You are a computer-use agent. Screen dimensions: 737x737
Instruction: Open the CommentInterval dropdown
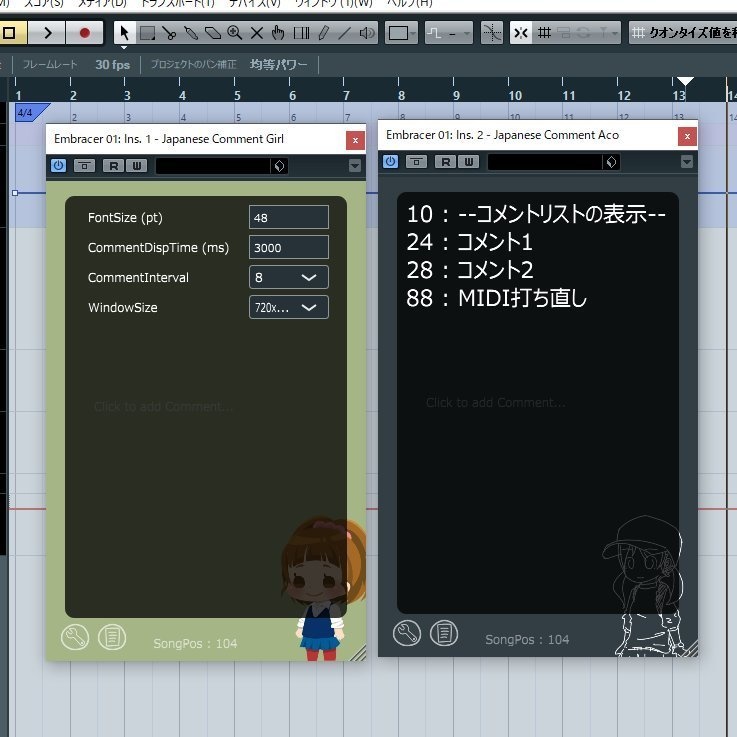[x=289, y=277]
